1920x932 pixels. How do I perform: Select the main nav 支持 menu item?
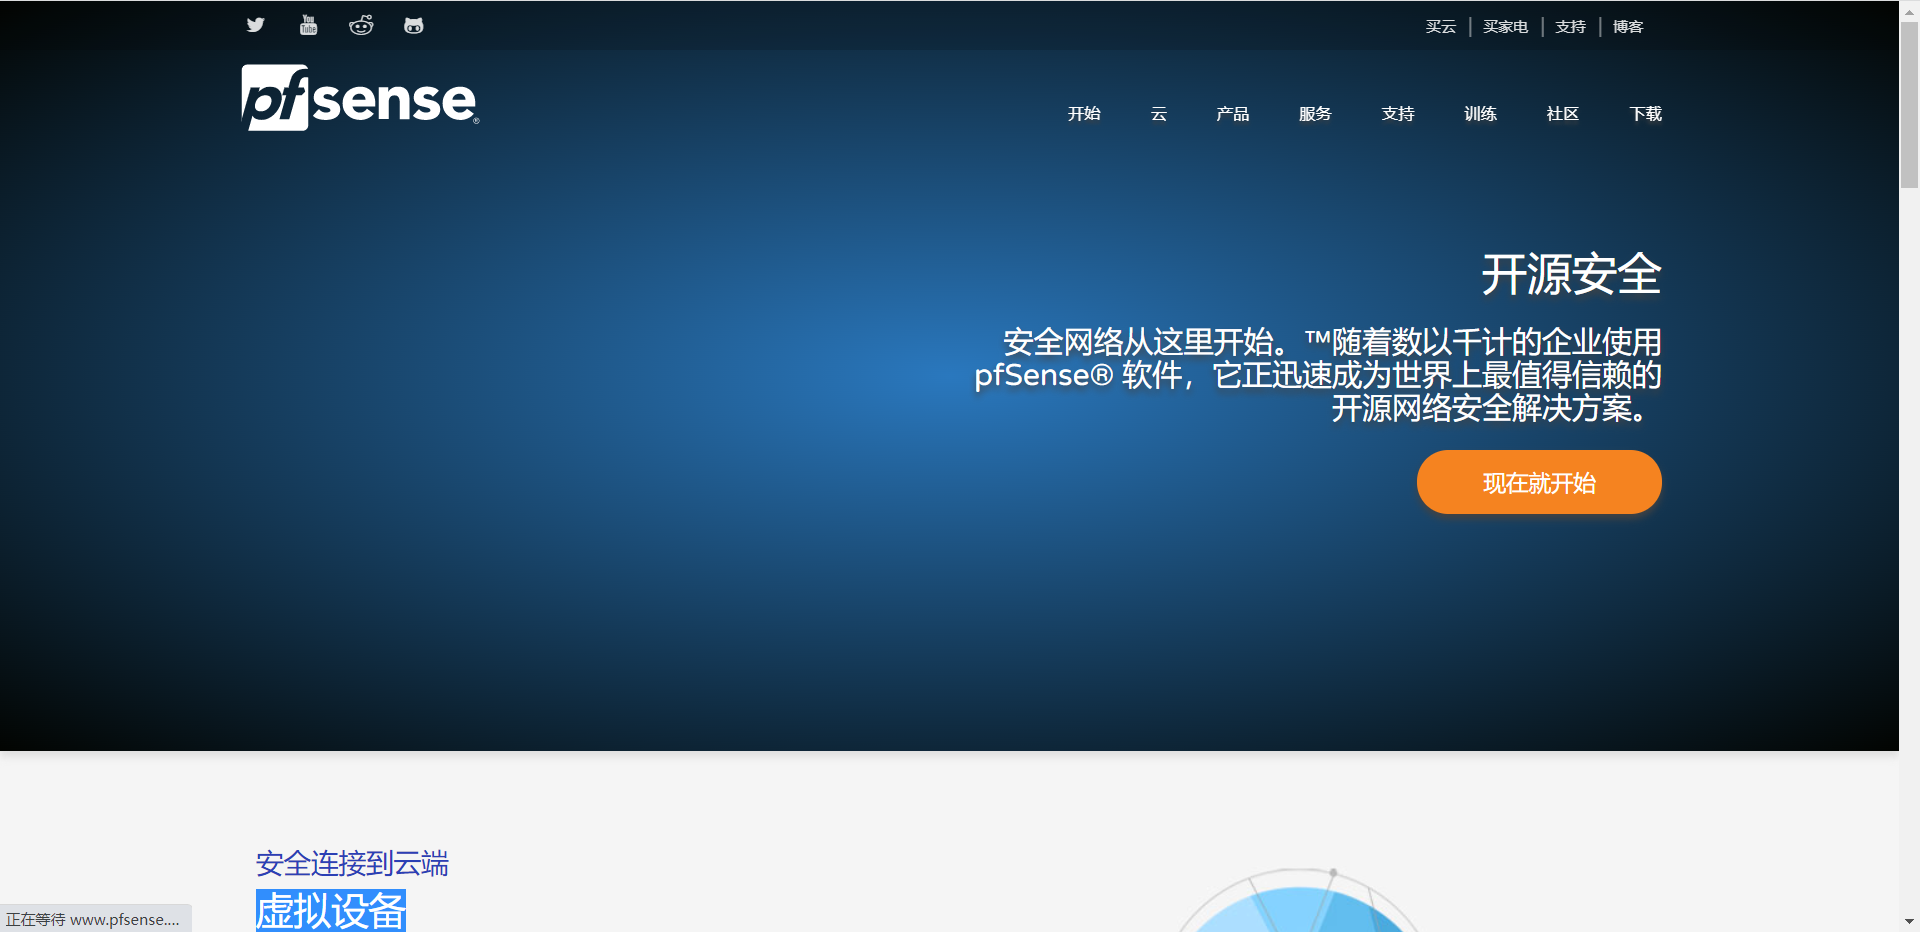tap(1398, 114)
